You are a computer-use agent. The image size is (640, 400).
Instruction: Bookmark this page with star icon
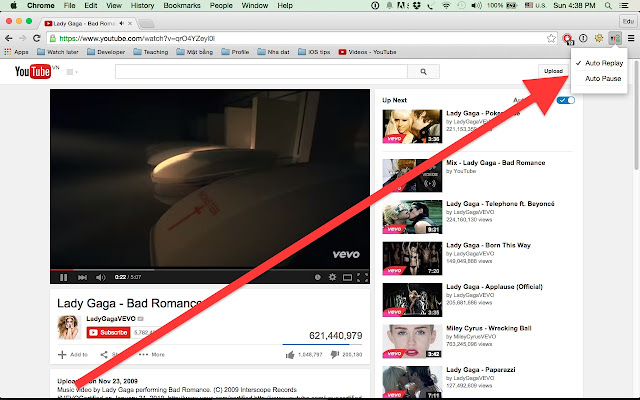[x=551, y=38]
